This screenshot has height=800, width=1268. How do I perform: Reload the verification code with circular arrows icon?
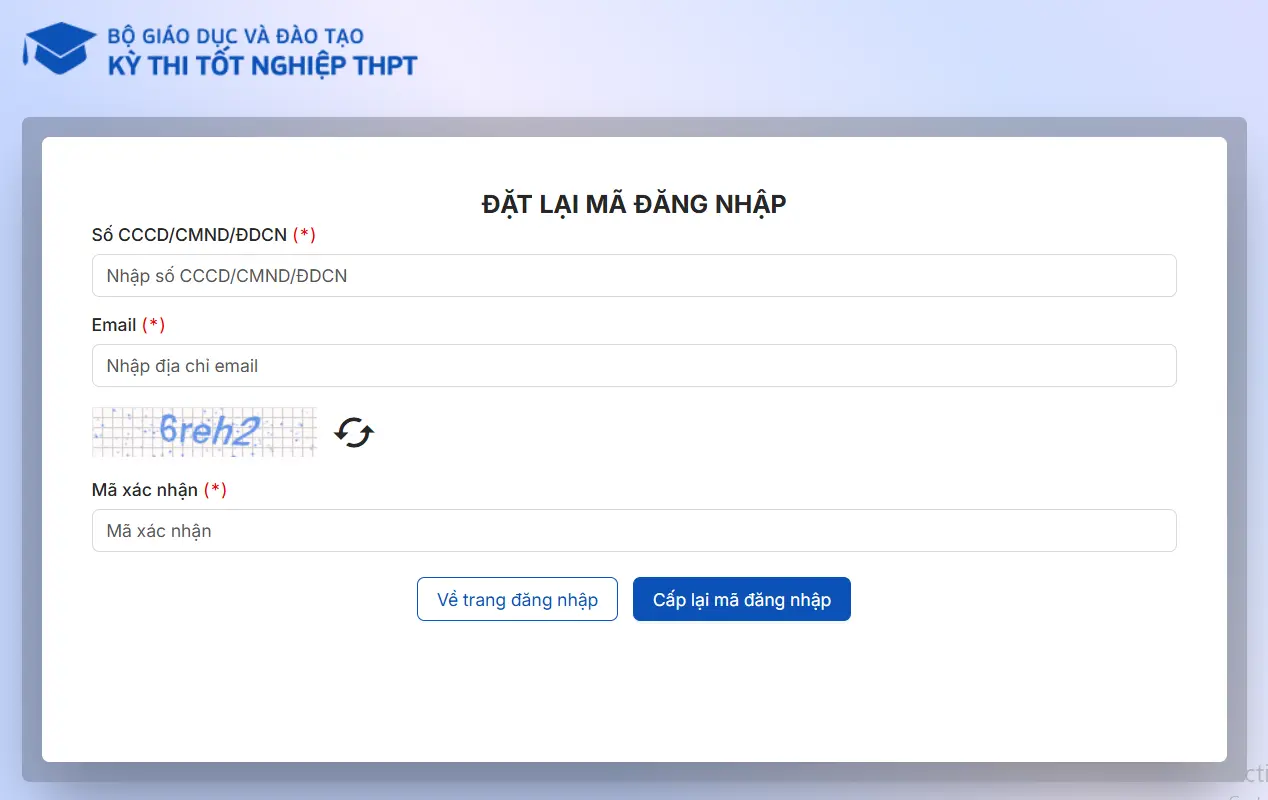click(352, 431)
